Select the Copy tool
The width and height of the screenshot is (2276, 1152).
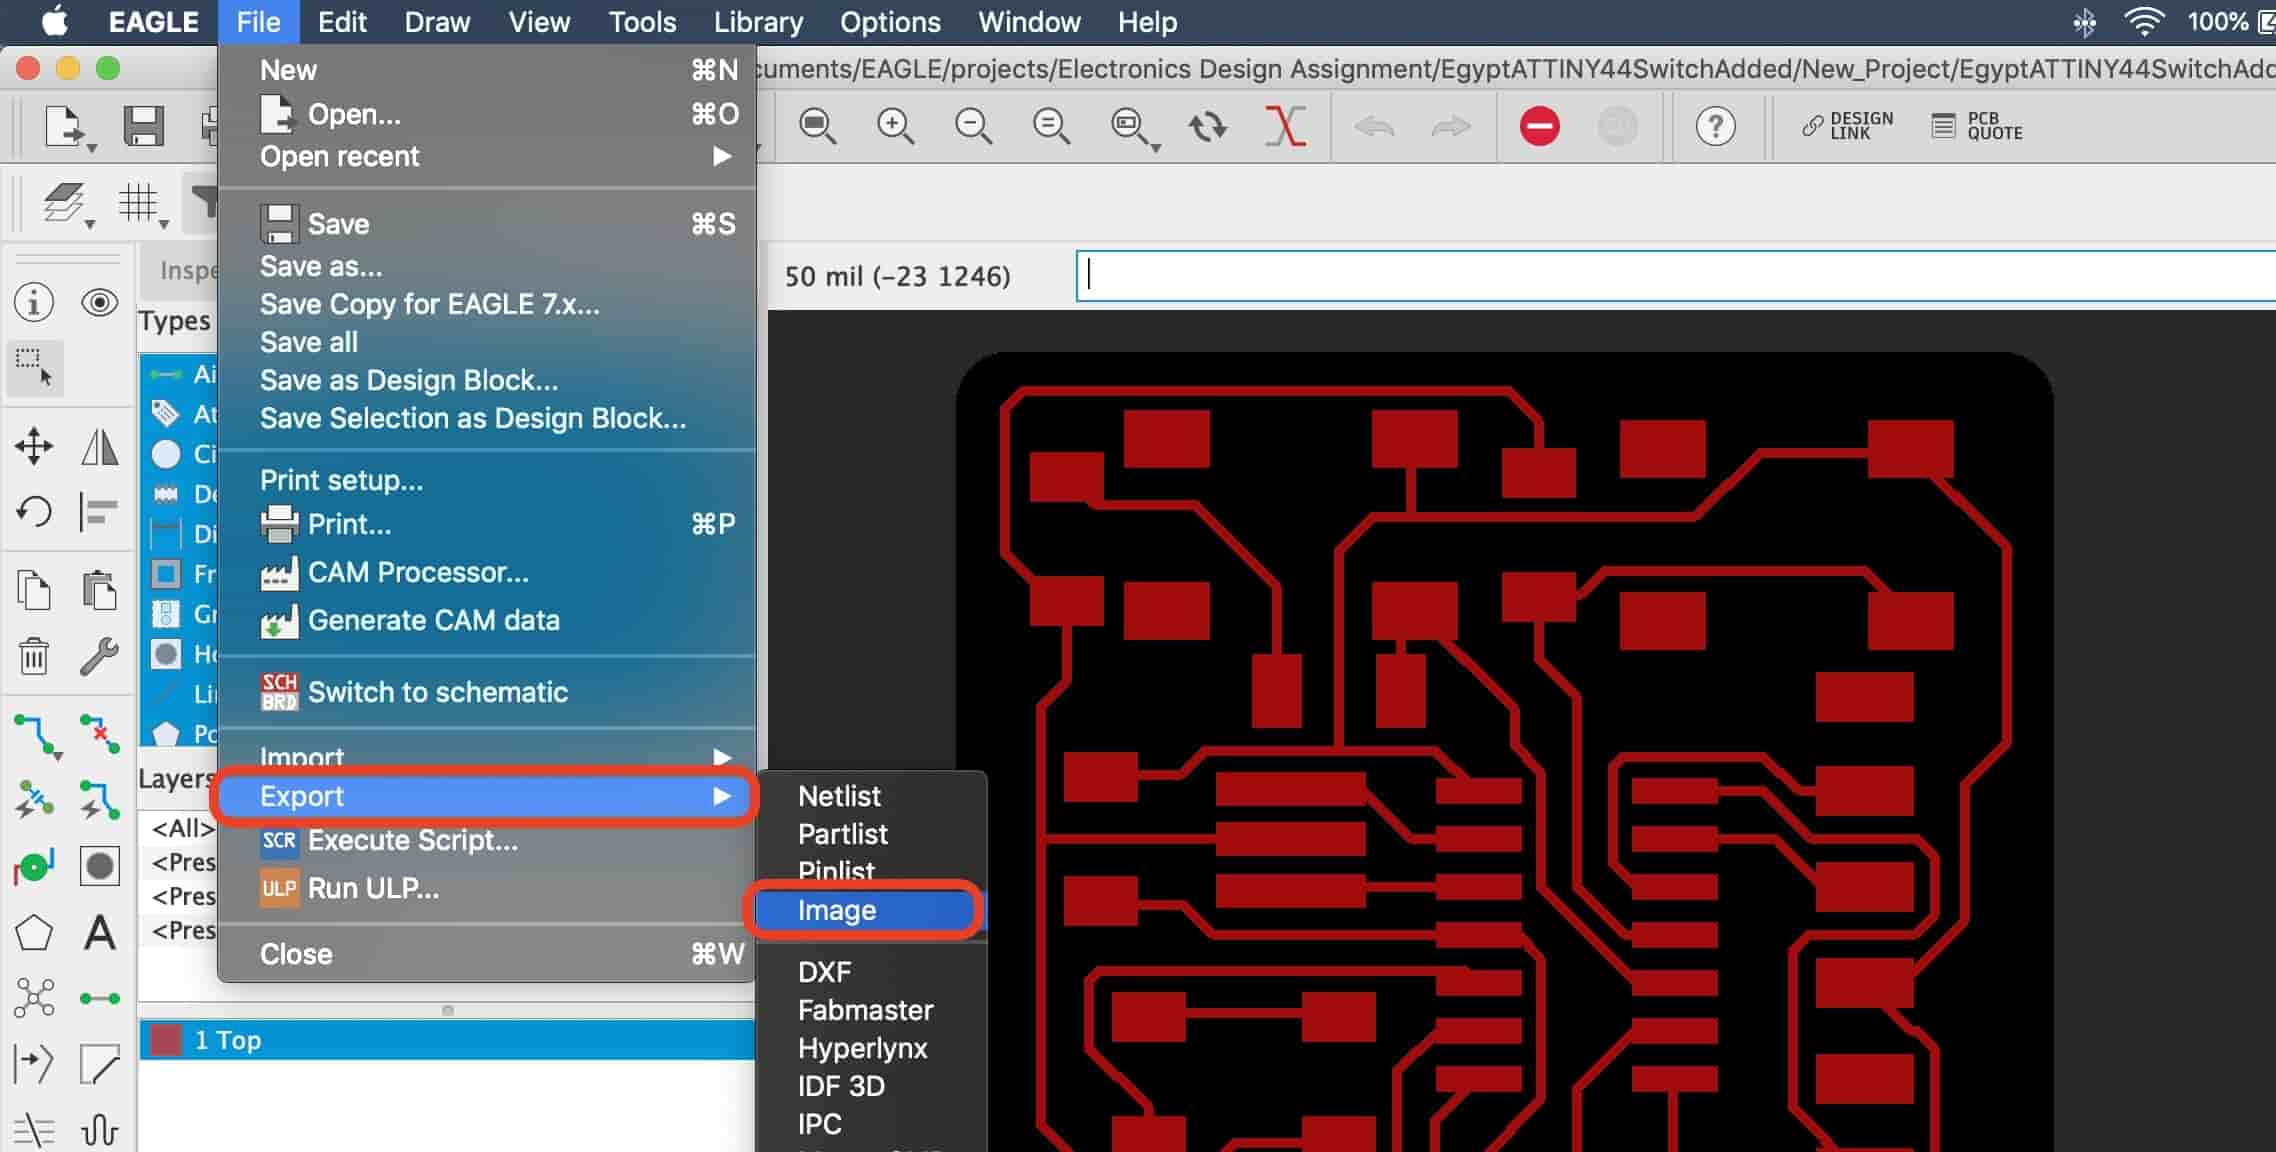[x=34, y=590]
